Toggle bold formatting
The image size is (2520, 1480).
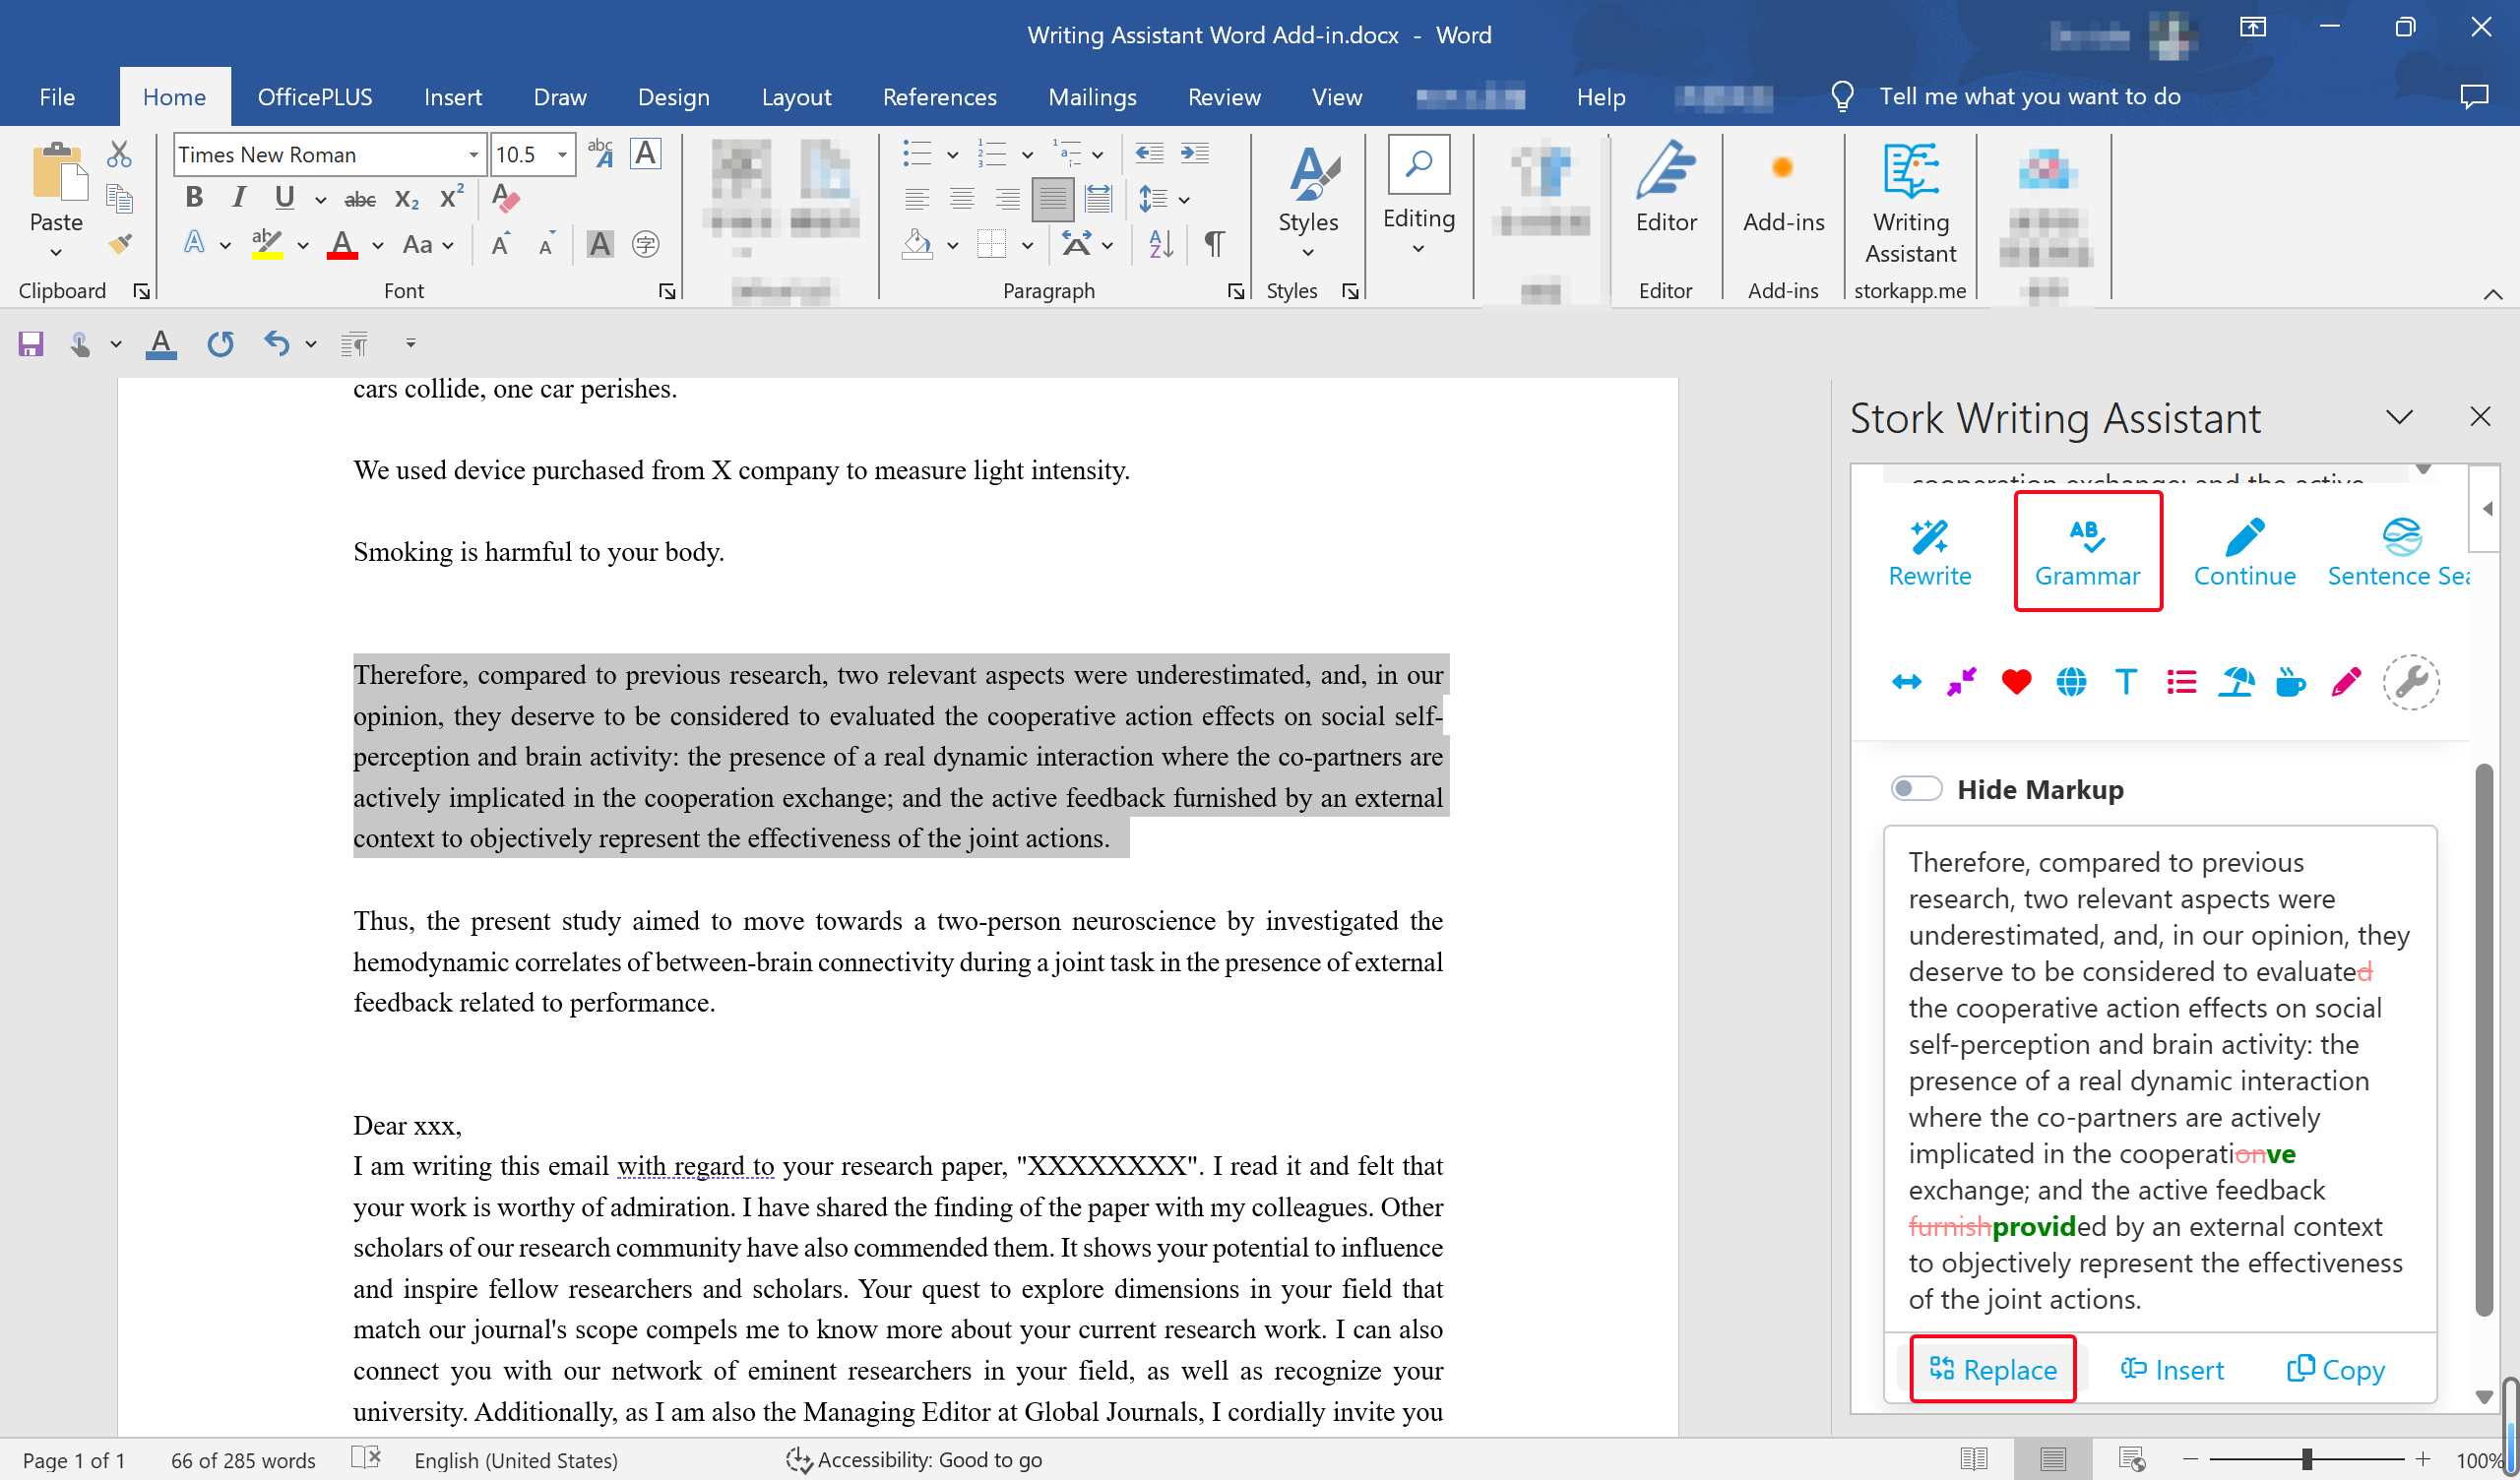tap(194, 198)
